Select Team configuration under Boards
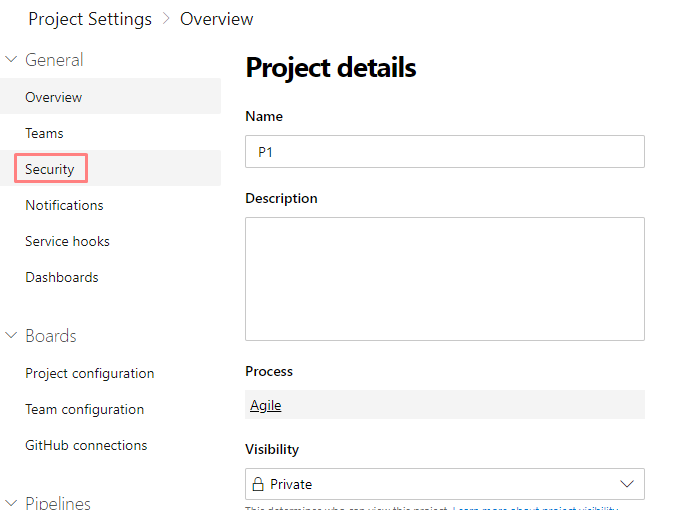Image resolution: width=695 pixels, height=510 pixels. (x=85, y=409)
